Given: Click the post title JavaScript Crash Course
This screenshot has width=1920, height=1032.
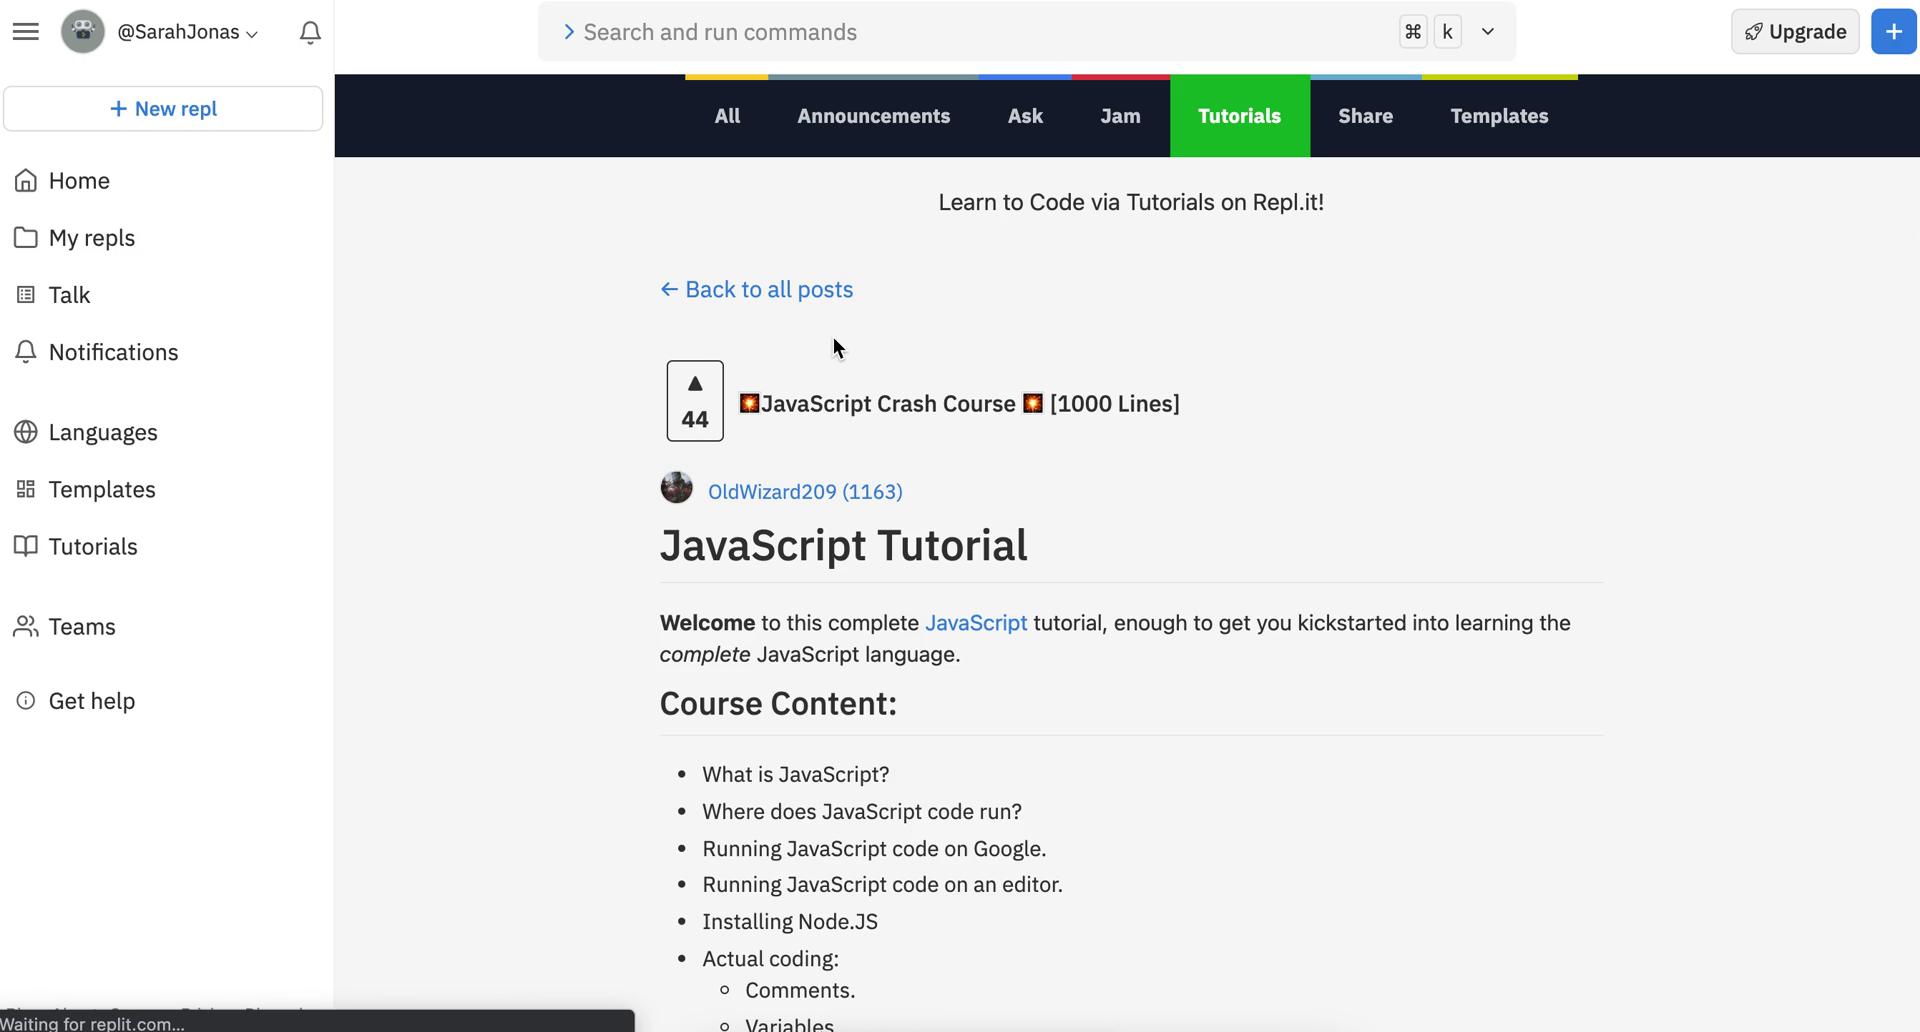Looking at the screenshot, I should point(959,404).
